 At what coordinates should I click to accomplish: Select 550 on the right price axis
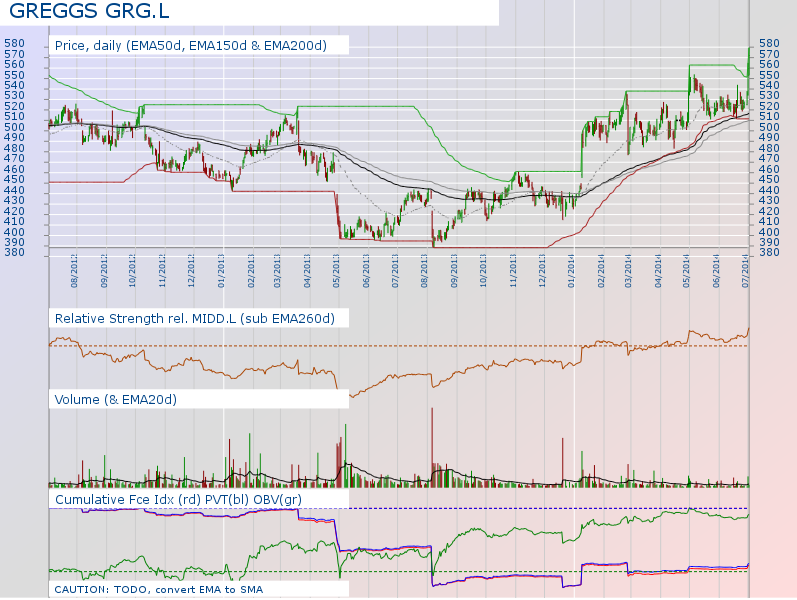pyautogui.click(x=769, y=75)
